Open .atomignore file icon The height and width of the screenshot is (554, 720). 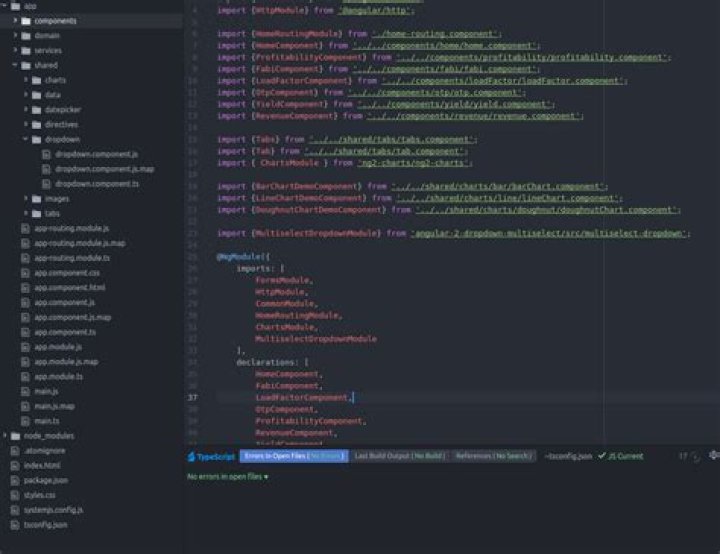click(x=15, y=451)
